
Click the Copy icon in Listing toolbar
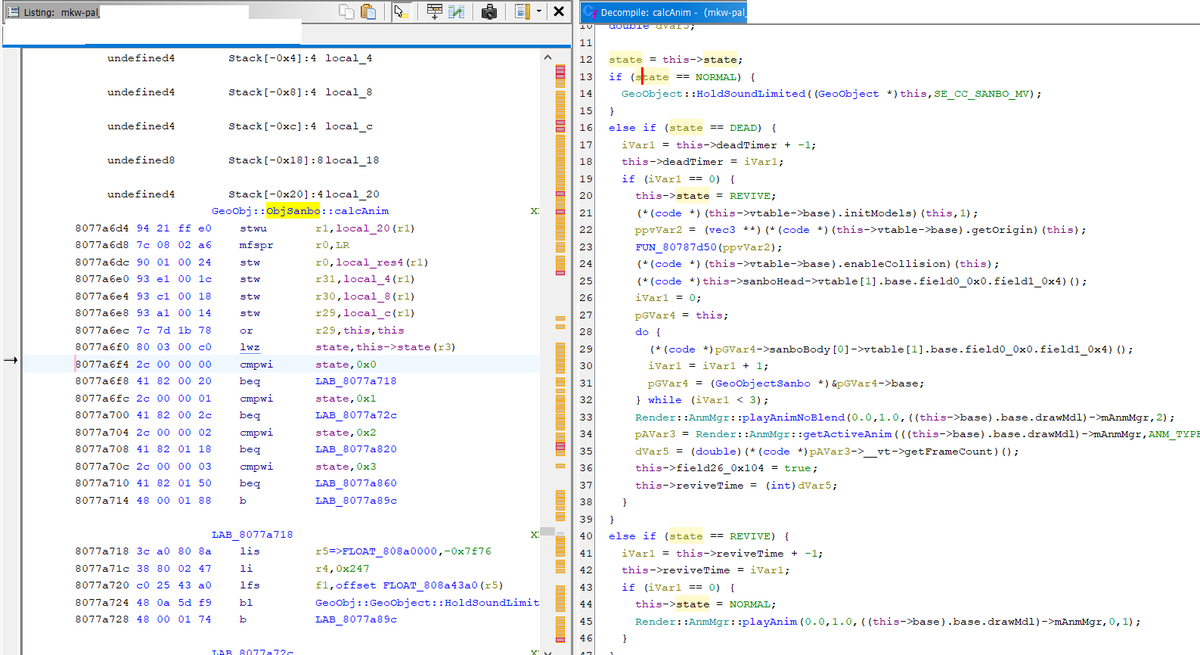[x=347, y=12]
